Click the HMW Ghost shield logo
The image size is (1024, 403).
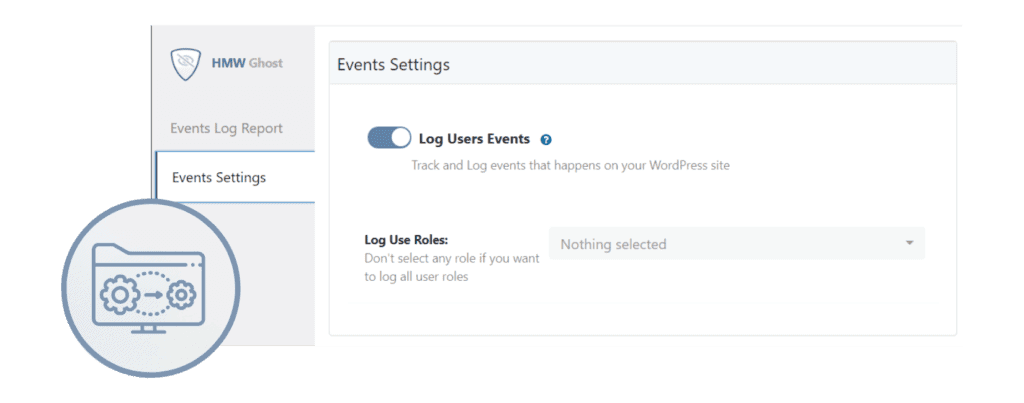click(186, 63)
